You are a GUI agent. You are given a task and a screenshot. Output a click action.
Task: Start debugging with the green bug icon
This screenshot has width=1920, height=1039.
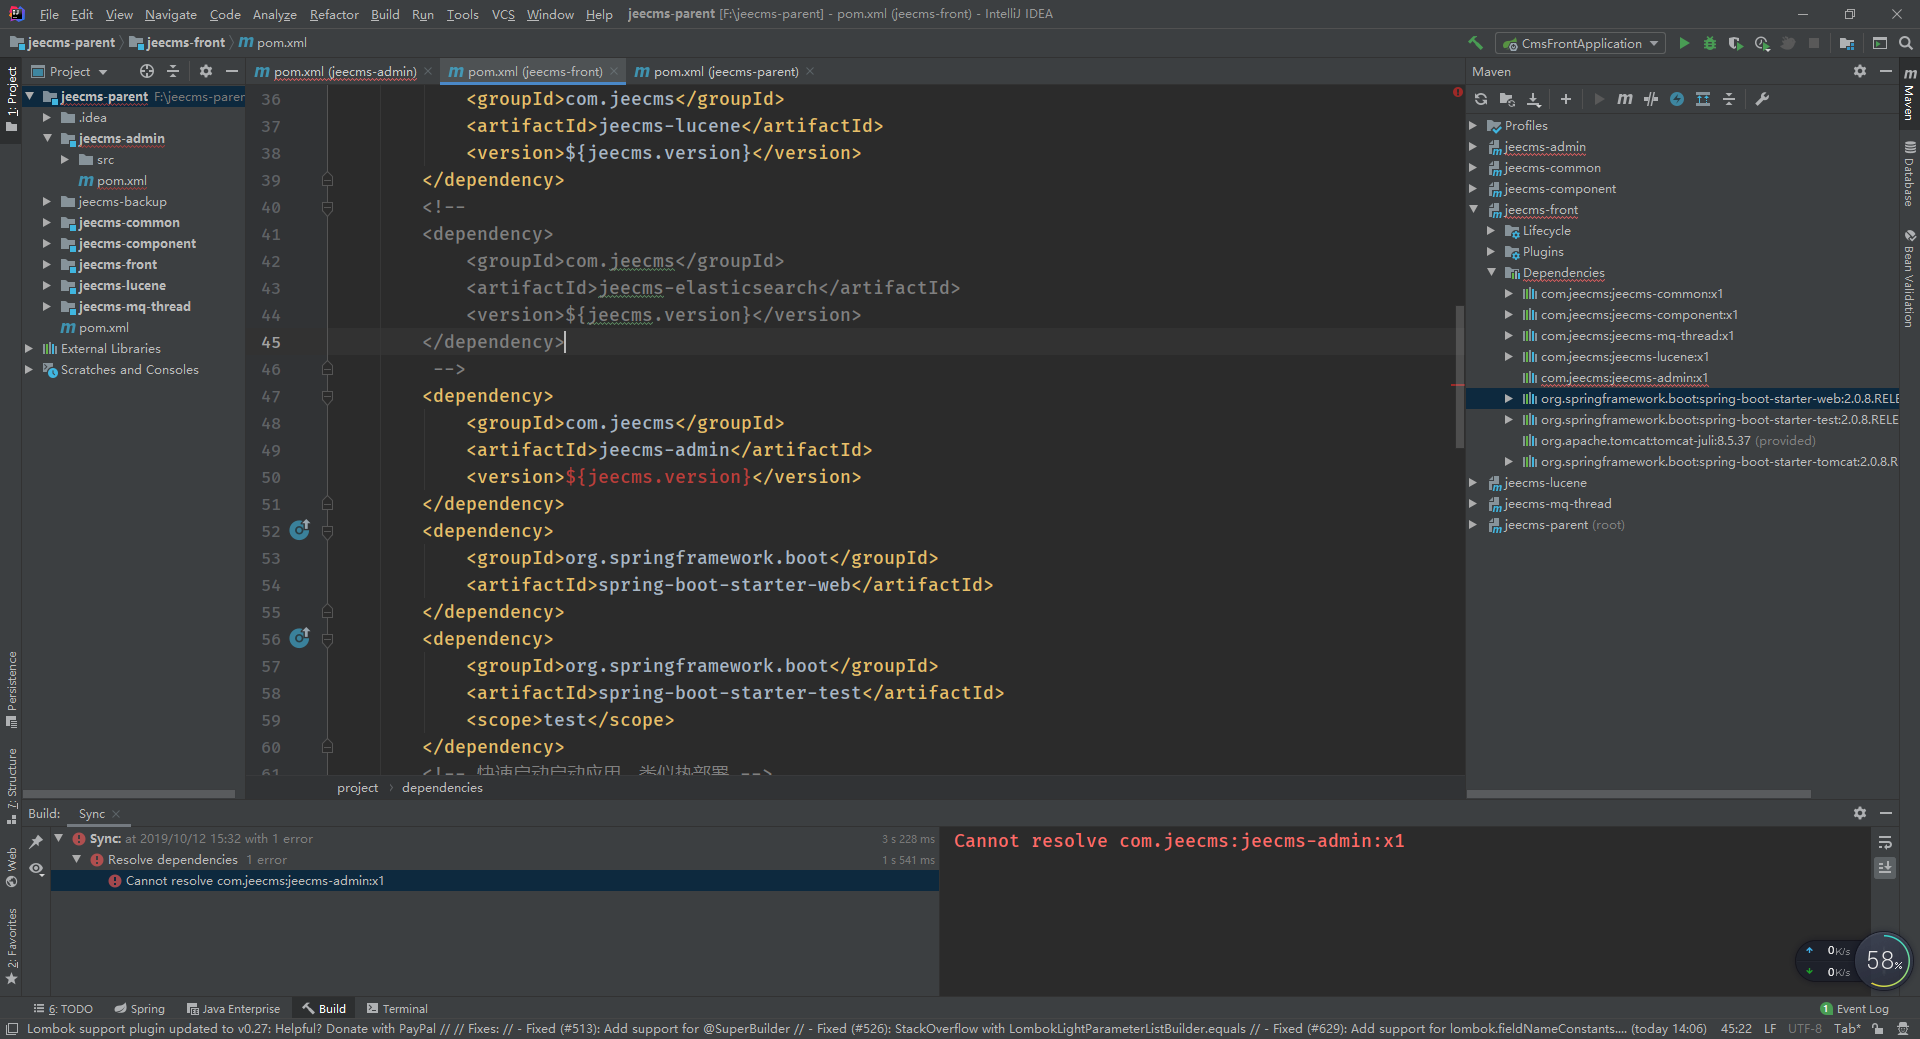click(1710, 43)
